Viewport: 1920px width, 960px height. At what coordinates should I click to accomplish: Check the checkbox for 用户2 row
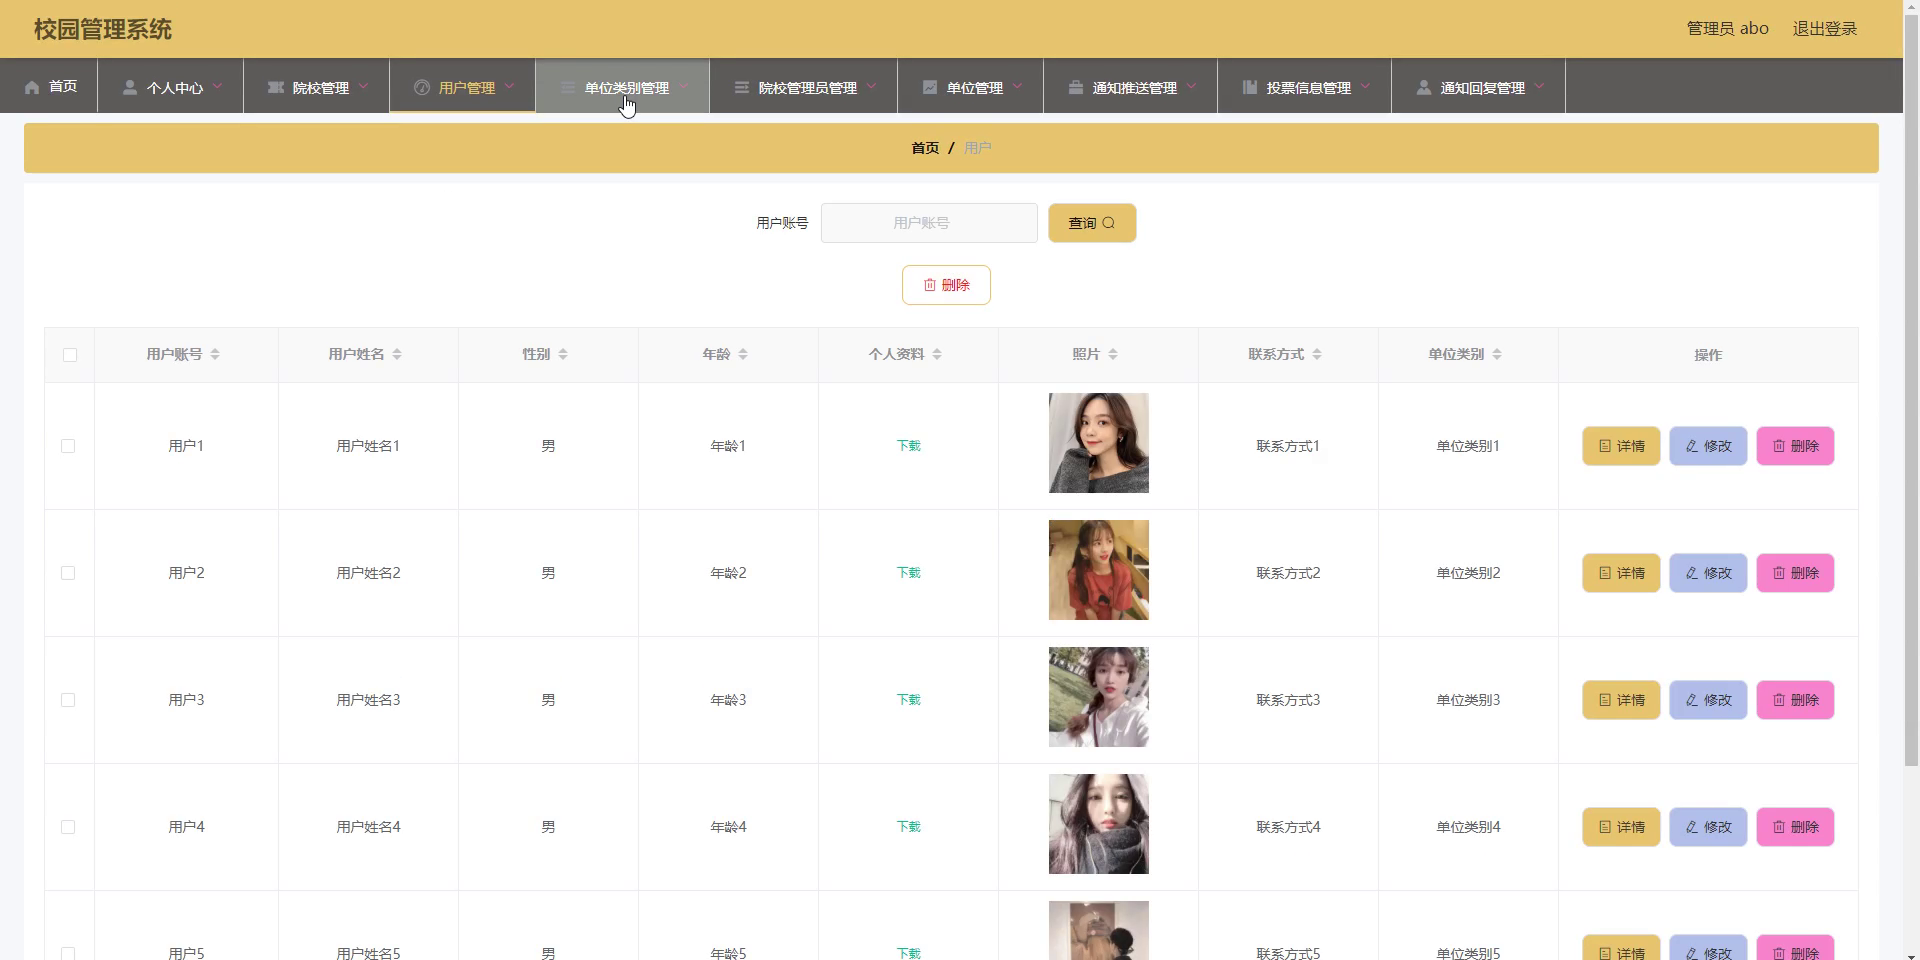click(x=68, y=573)
